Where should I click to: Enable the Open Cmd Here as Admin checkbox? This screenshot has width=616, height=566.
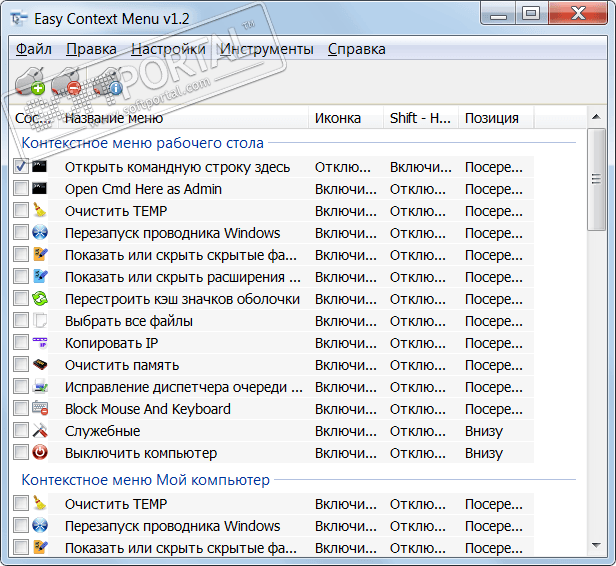click(21, 189)
